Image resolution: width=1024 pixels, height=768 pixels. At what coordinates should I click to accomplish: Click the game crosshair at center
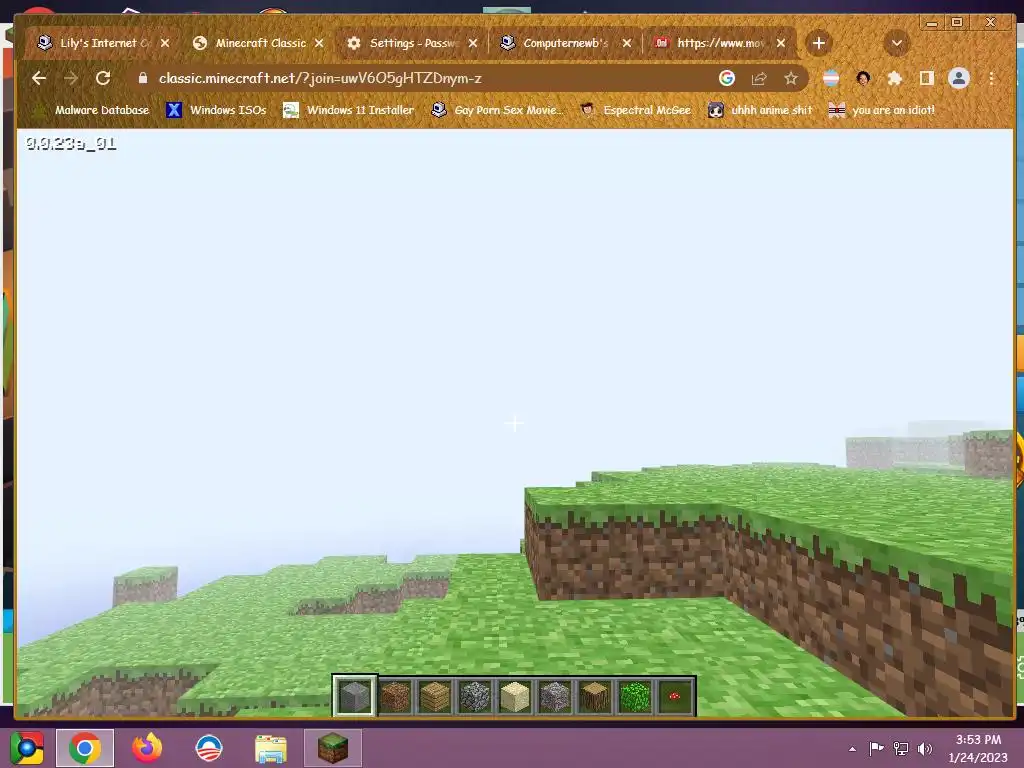[515, 423]
